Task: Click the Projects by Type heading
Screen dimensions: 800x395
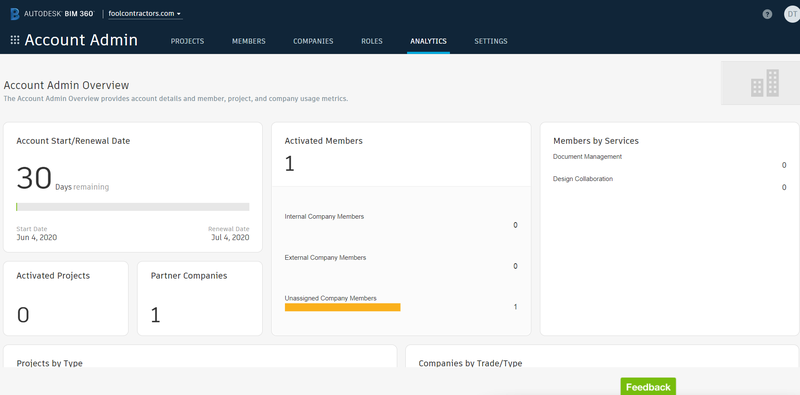Action: coord(49,363)
